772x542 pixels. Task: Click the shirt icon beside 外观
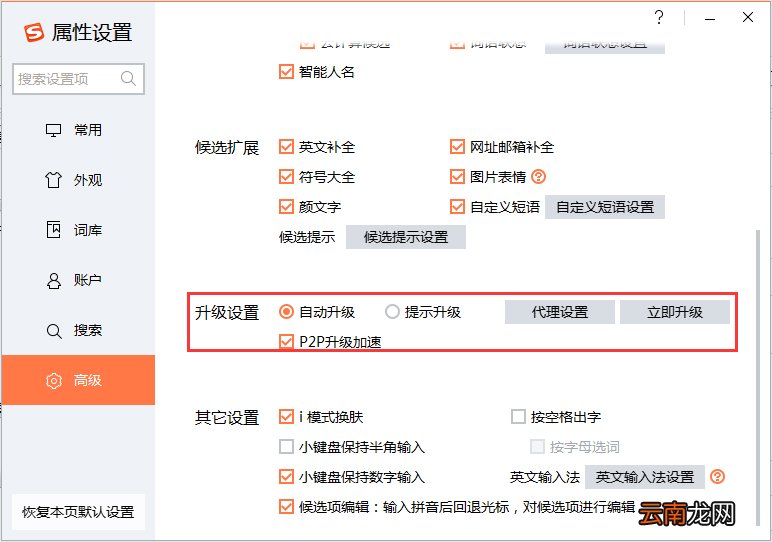pyautogui.click(x=53, y=180)
